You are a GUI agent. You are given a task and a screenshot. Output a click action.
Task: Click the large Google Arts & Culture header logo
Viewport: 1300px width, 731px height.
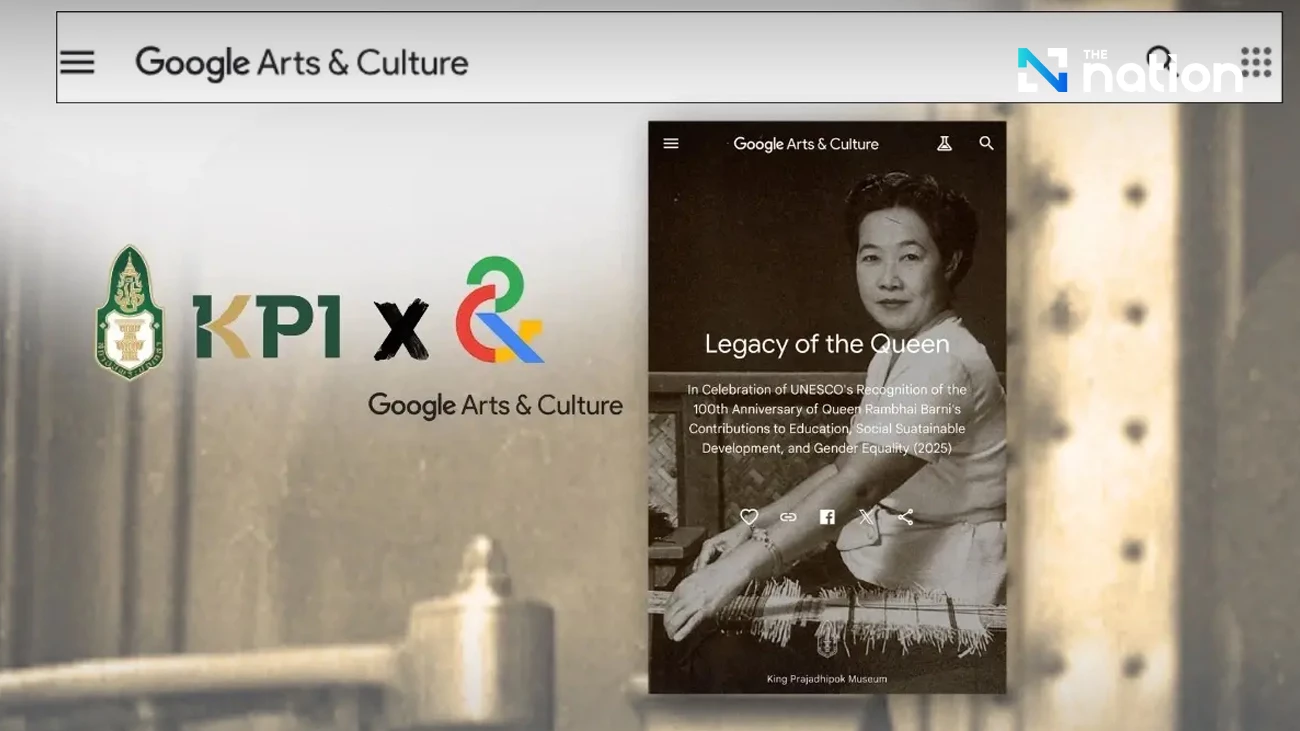tap(301, 63)
